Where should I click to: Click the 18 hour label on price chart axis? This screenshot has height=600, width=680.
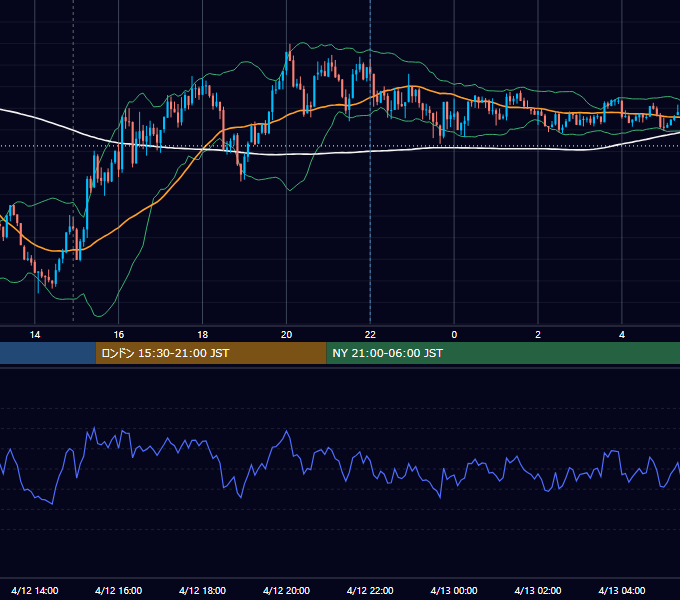pos(203,335)
